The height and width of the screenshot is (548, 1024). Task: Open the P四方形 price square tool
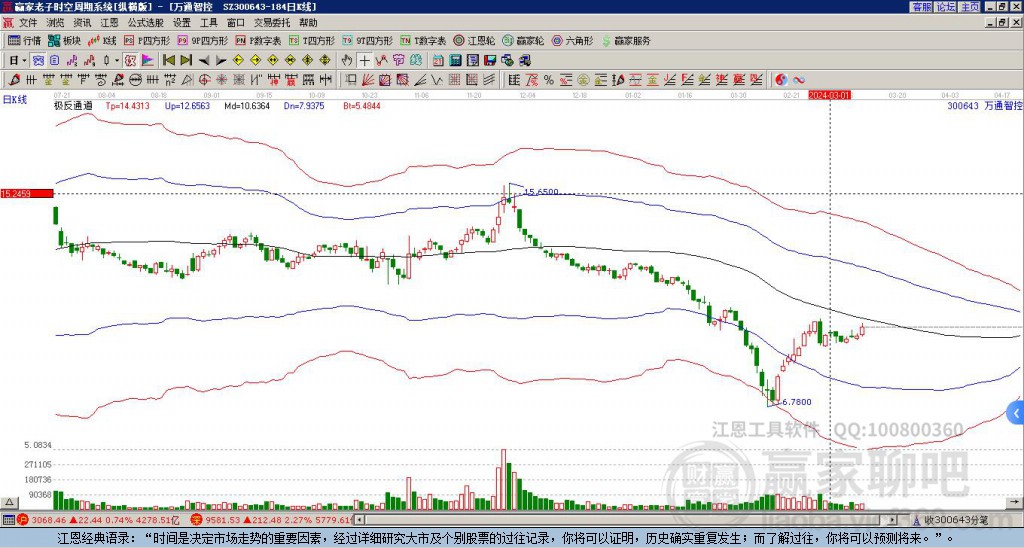[147, 40]
